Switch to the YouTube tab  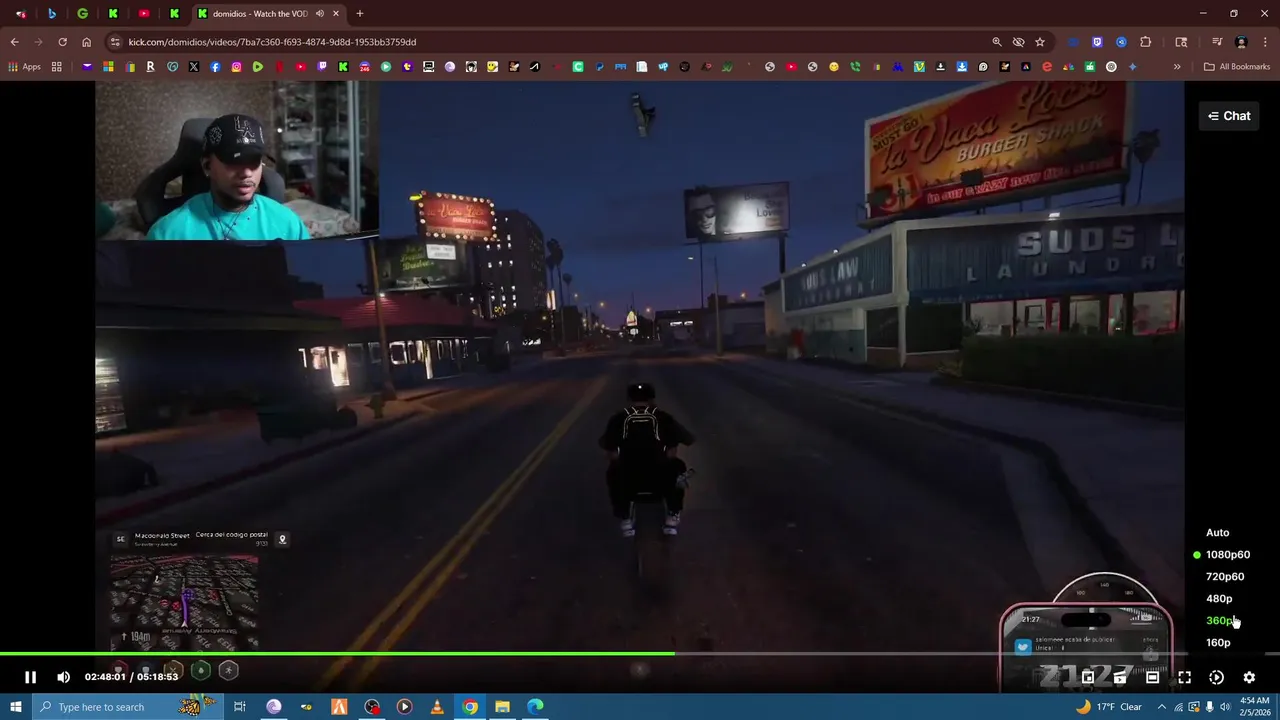(144, 14)
